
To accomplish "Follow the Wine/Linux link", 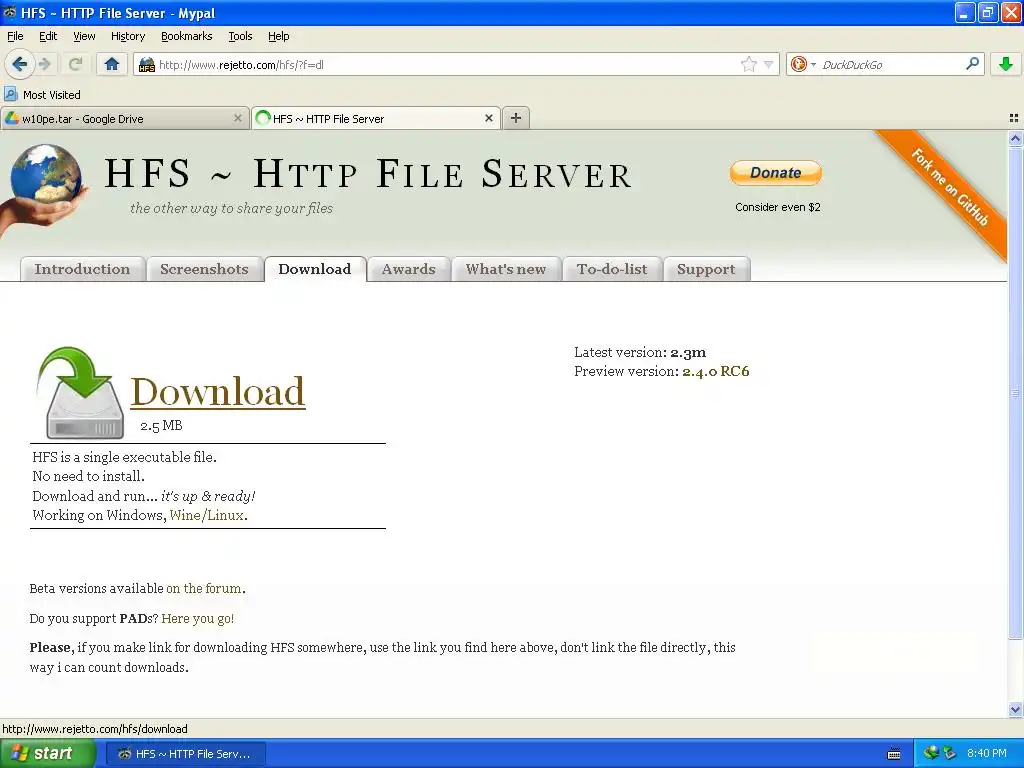I will [x=206, y=515].
